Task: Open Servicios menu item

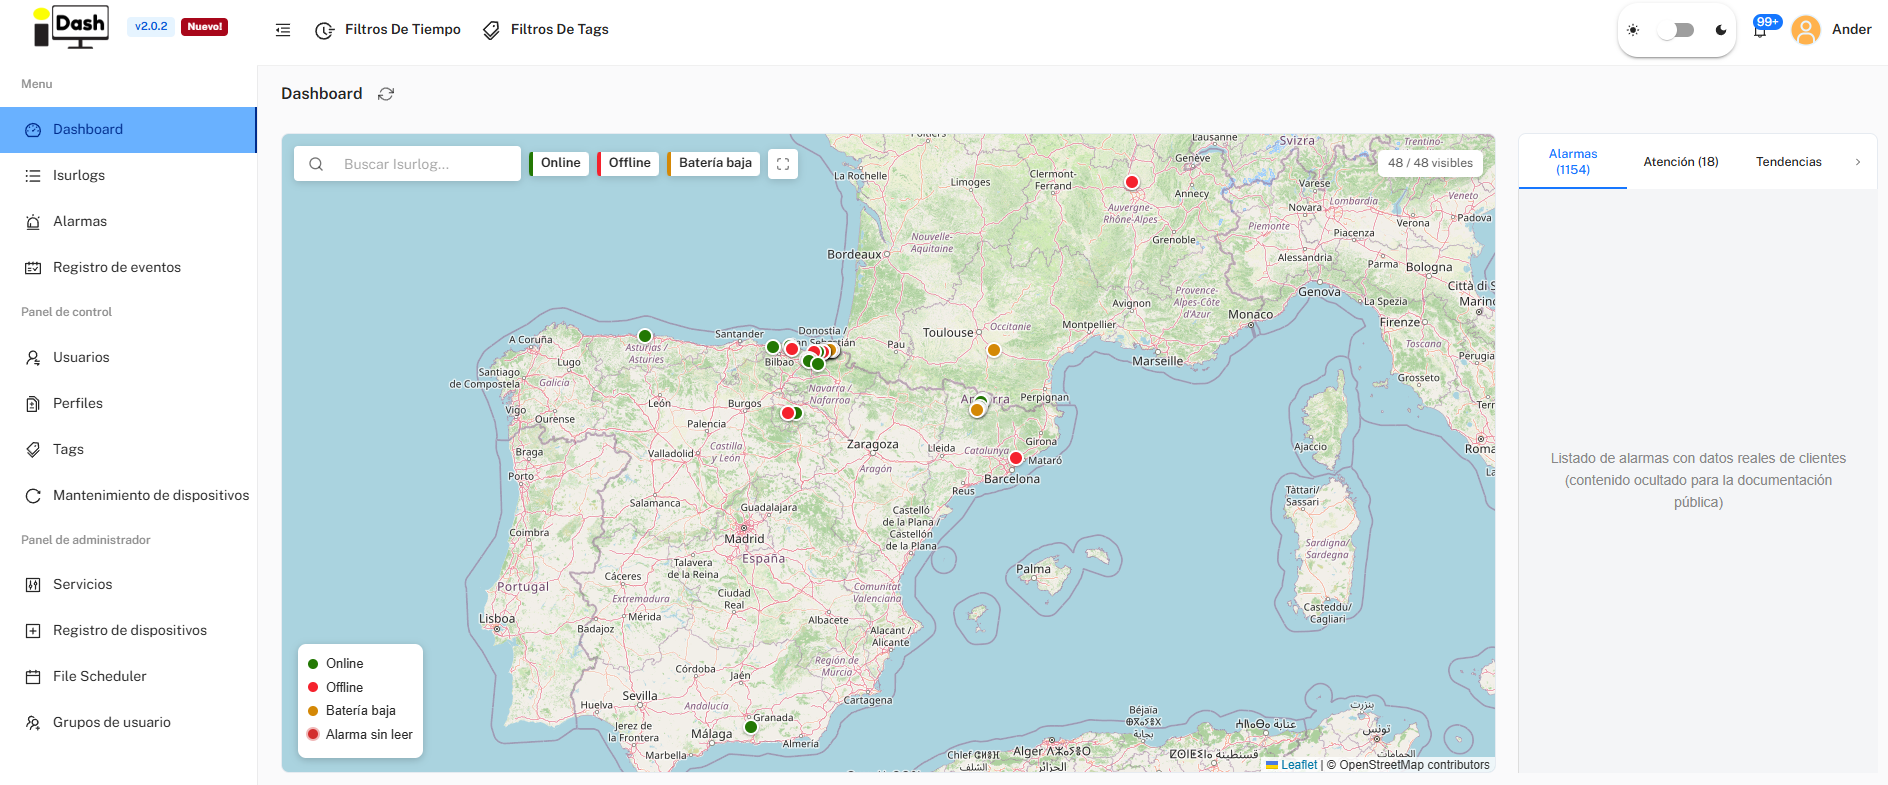Action: click(128, 585)
